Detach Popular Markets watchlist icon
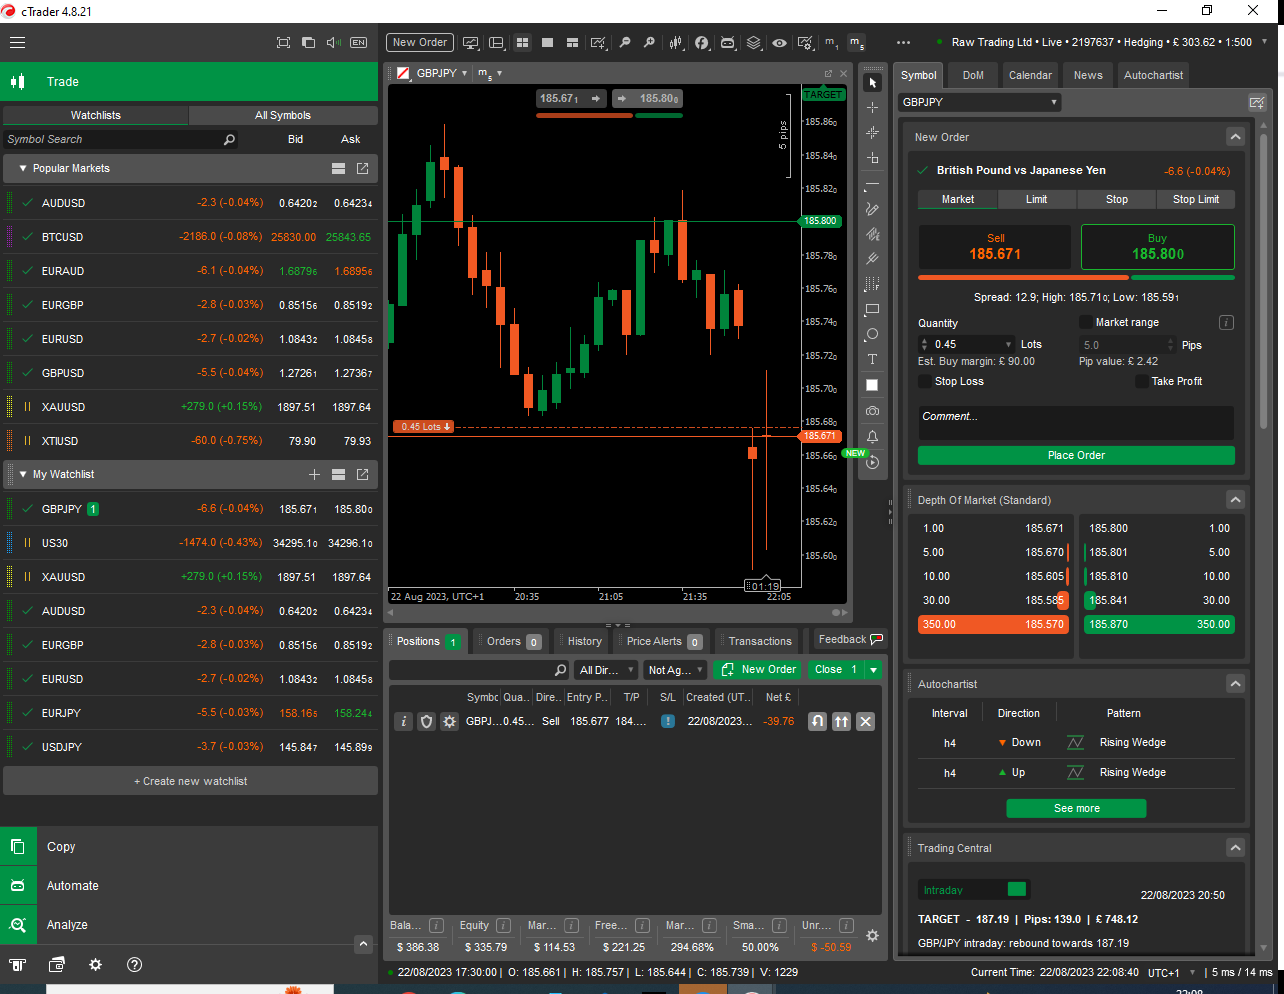The width and height of the screenshot is (1284, 994). tap(362, 168)
